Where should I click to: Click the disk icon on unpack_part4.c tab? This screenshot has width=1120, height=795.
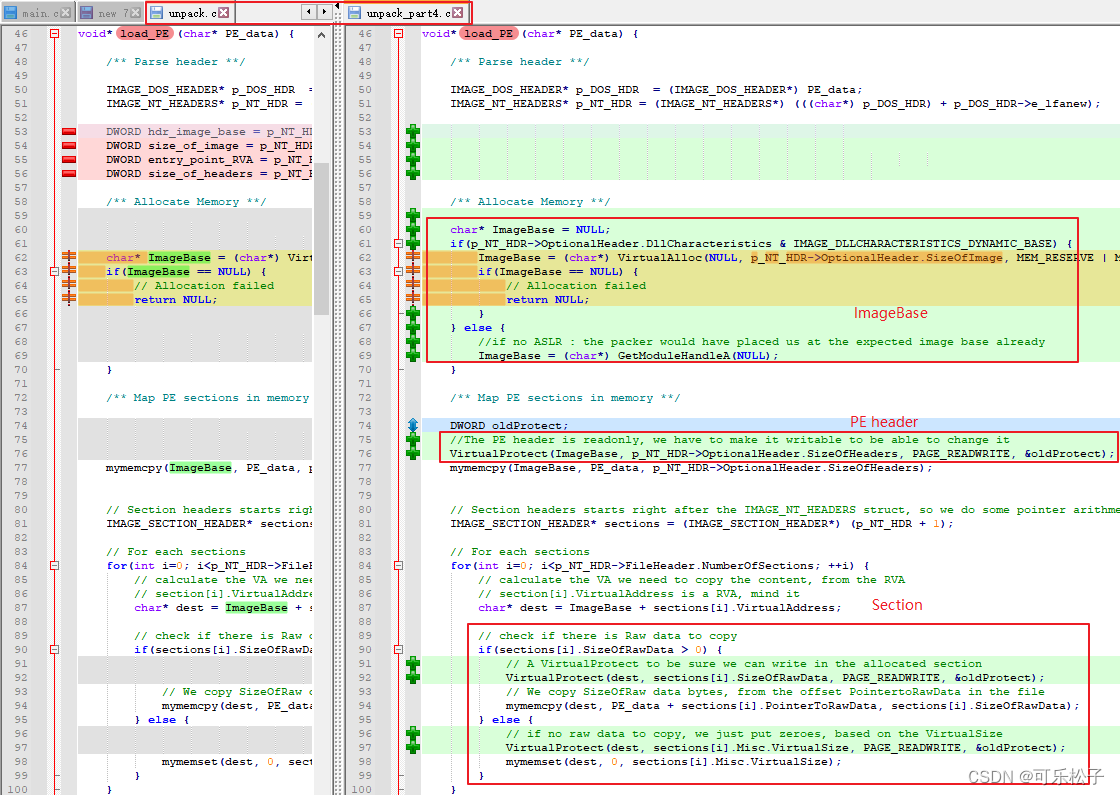click(x=354, y=13)
